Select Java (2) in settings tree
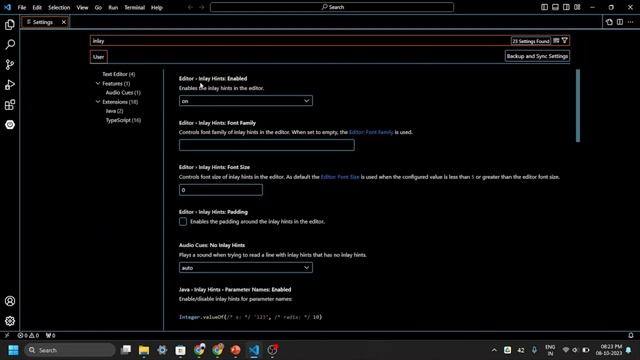 pos(114,111)
